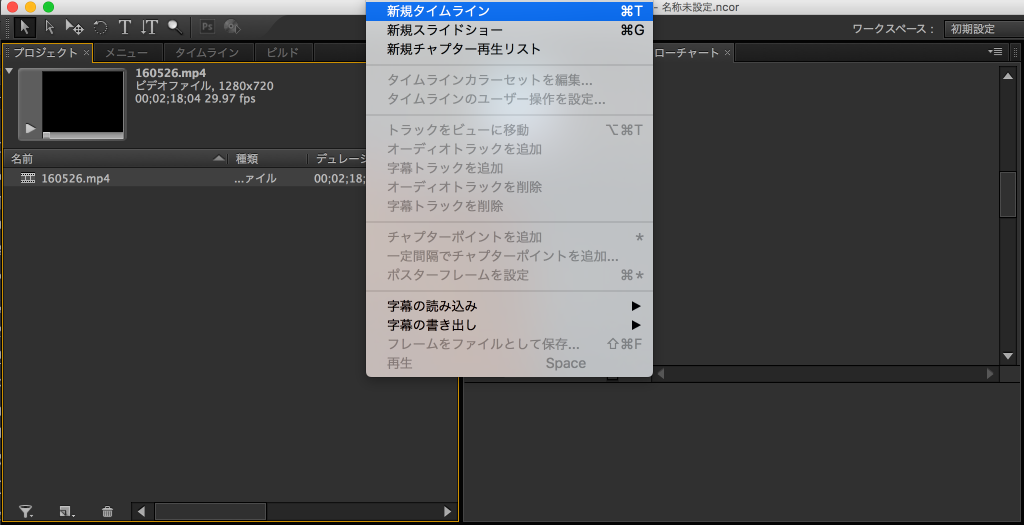The width and height of the screenshot is (1024, 525).
Task: Open the filter funnel options
Action: pos(26,511)
